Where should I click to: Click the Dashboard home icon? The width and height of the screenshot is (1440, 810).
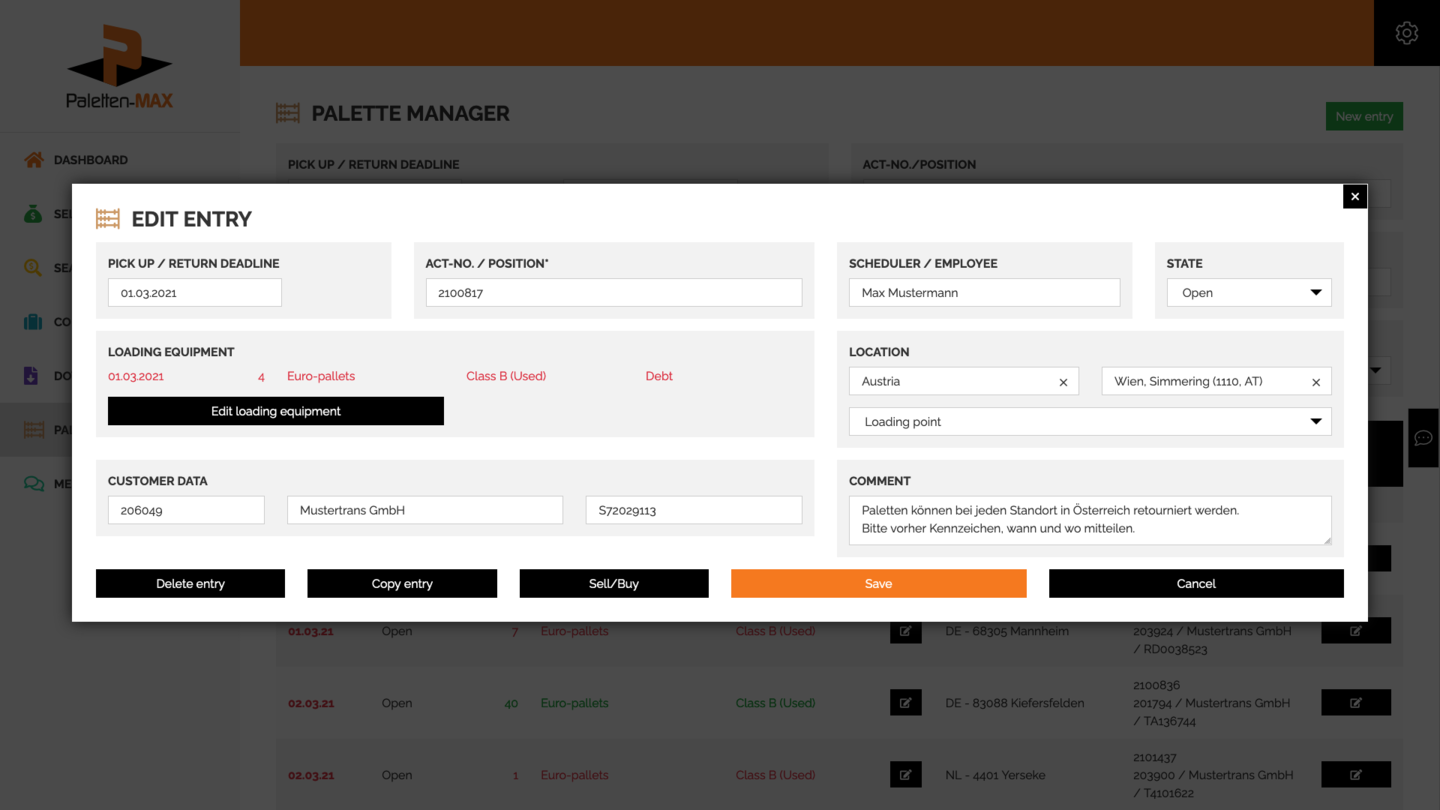click(34, 160)
